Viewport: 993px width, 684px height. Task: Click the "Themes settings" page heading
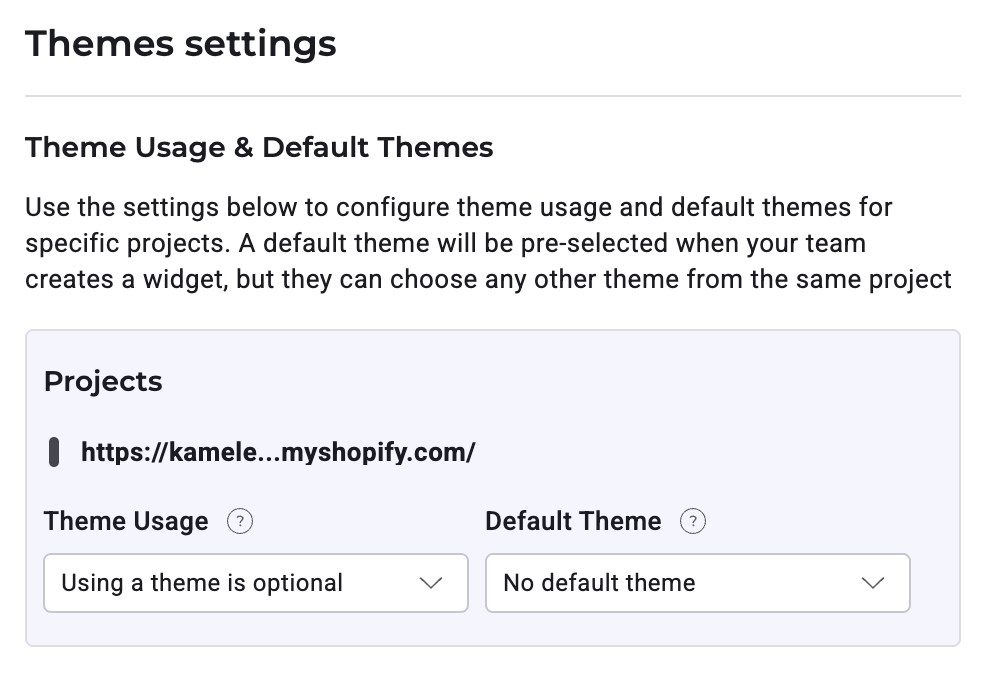(x=181, y=44)
